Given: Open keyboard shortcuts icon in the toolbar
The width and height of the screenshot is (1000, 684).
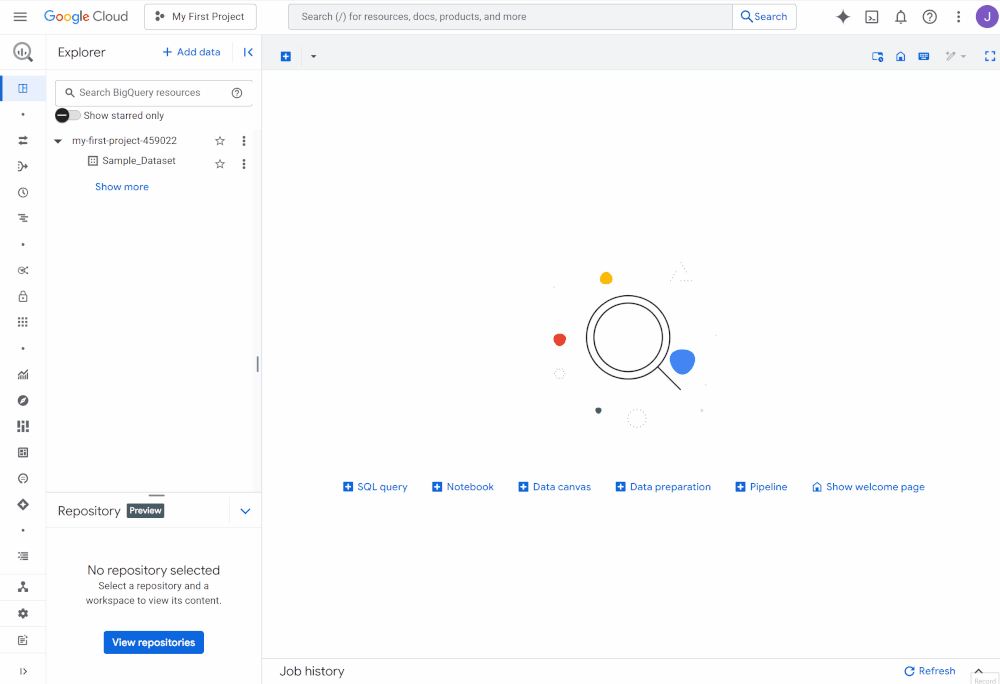Looking at the screenshot, I should (x=923, y=56).
